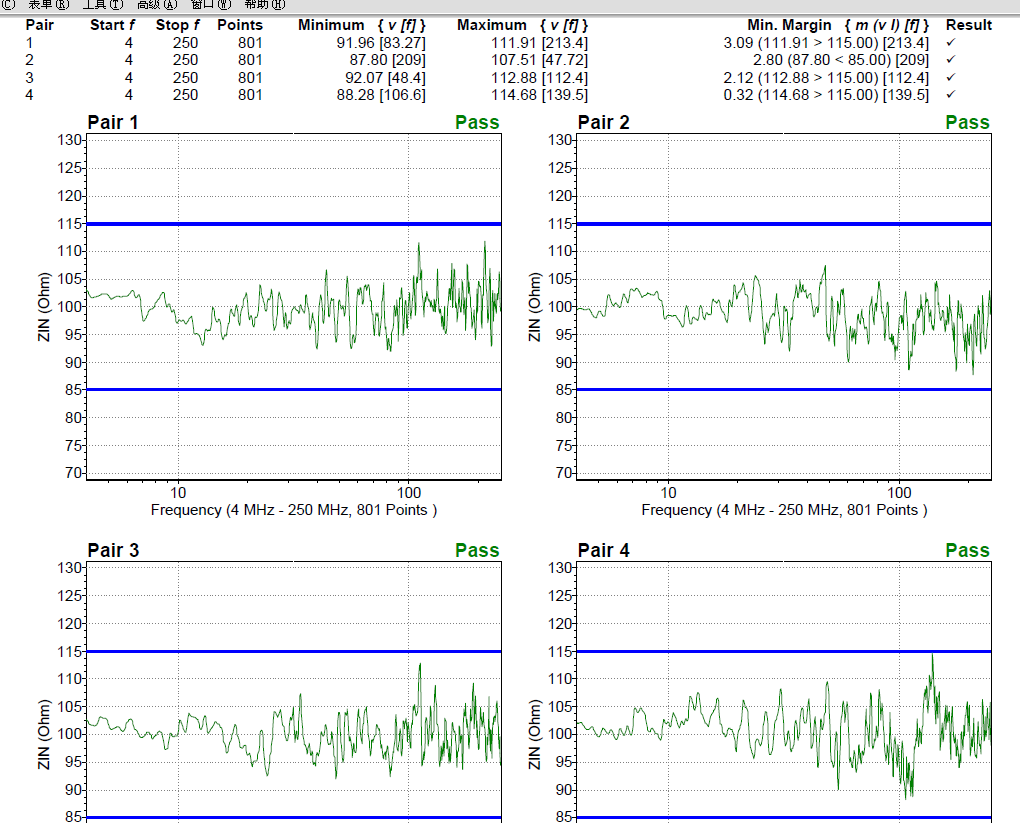Screen dimensions: 1020x823
Task: Click the Result column header
Action: click(x=968, y=25)
